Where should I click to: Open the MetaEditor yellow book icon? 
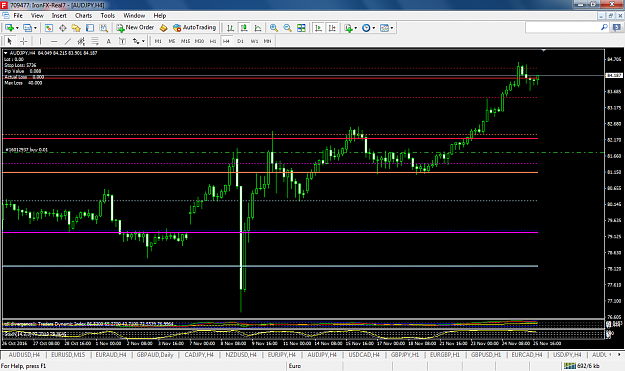click(x=163, y=28)
